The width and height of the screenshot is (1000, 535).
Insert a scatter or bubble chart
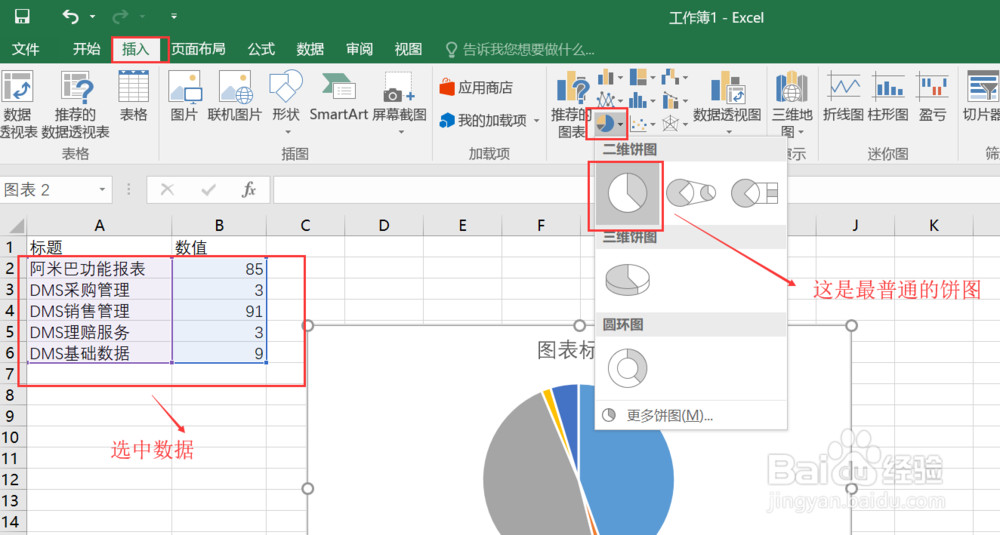[638, 124]
